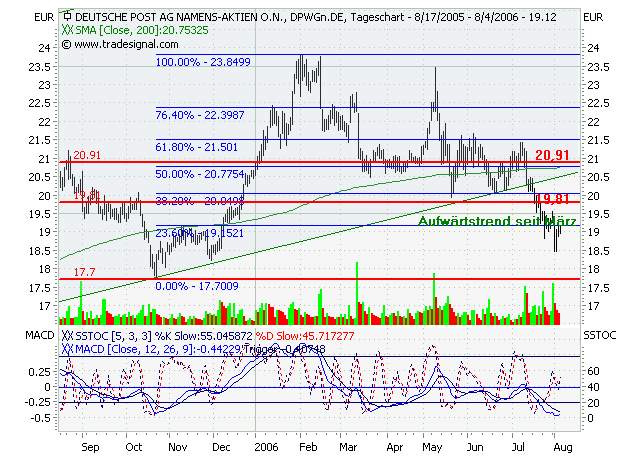
Task: Click the SMA indicator icon beside 'SMA [Close, 200]'
Action: pos(68,30)
